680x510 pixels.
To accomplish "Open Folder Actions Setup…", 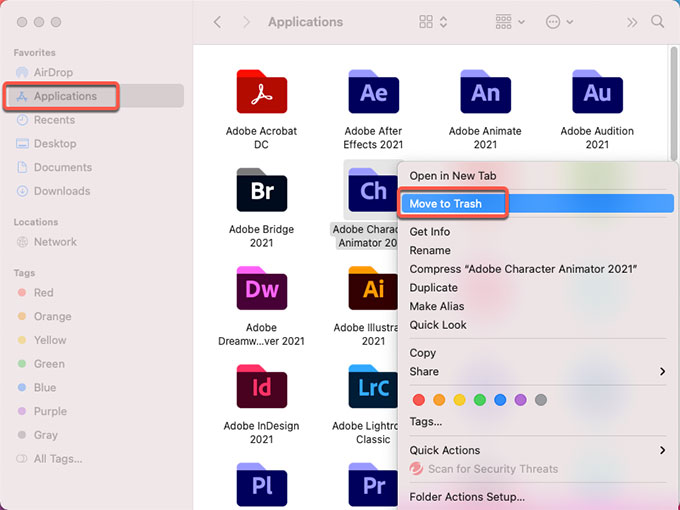I will (538, 497).
